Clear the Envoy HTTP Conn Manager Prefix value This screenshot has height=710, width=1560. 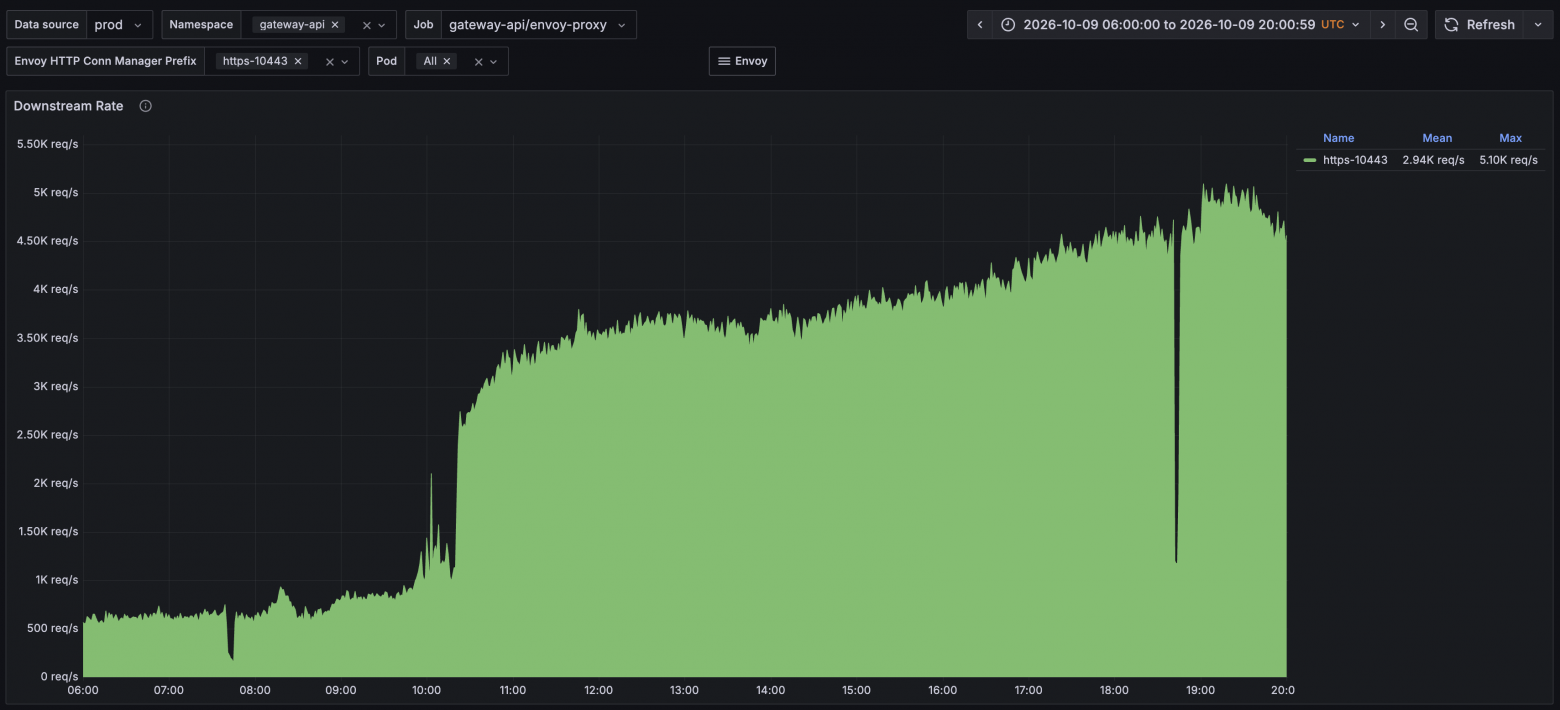tap(330, 62)
